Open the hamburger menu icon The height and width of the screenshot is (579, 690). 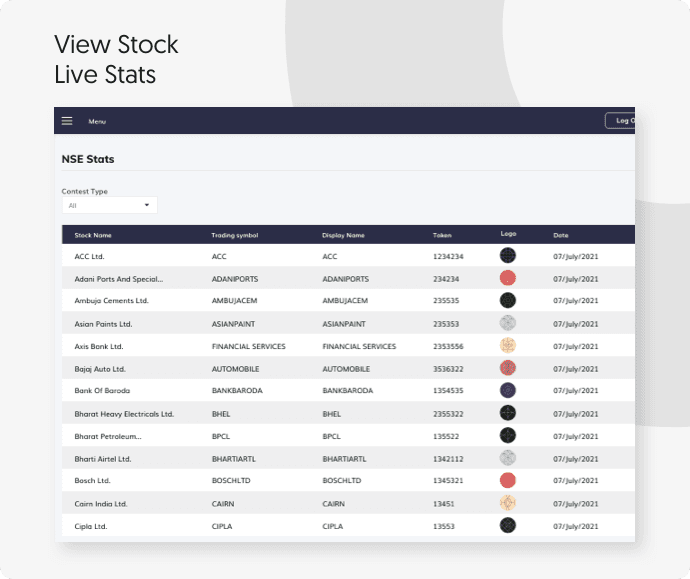pyautogui.click(x=67, y=121)
